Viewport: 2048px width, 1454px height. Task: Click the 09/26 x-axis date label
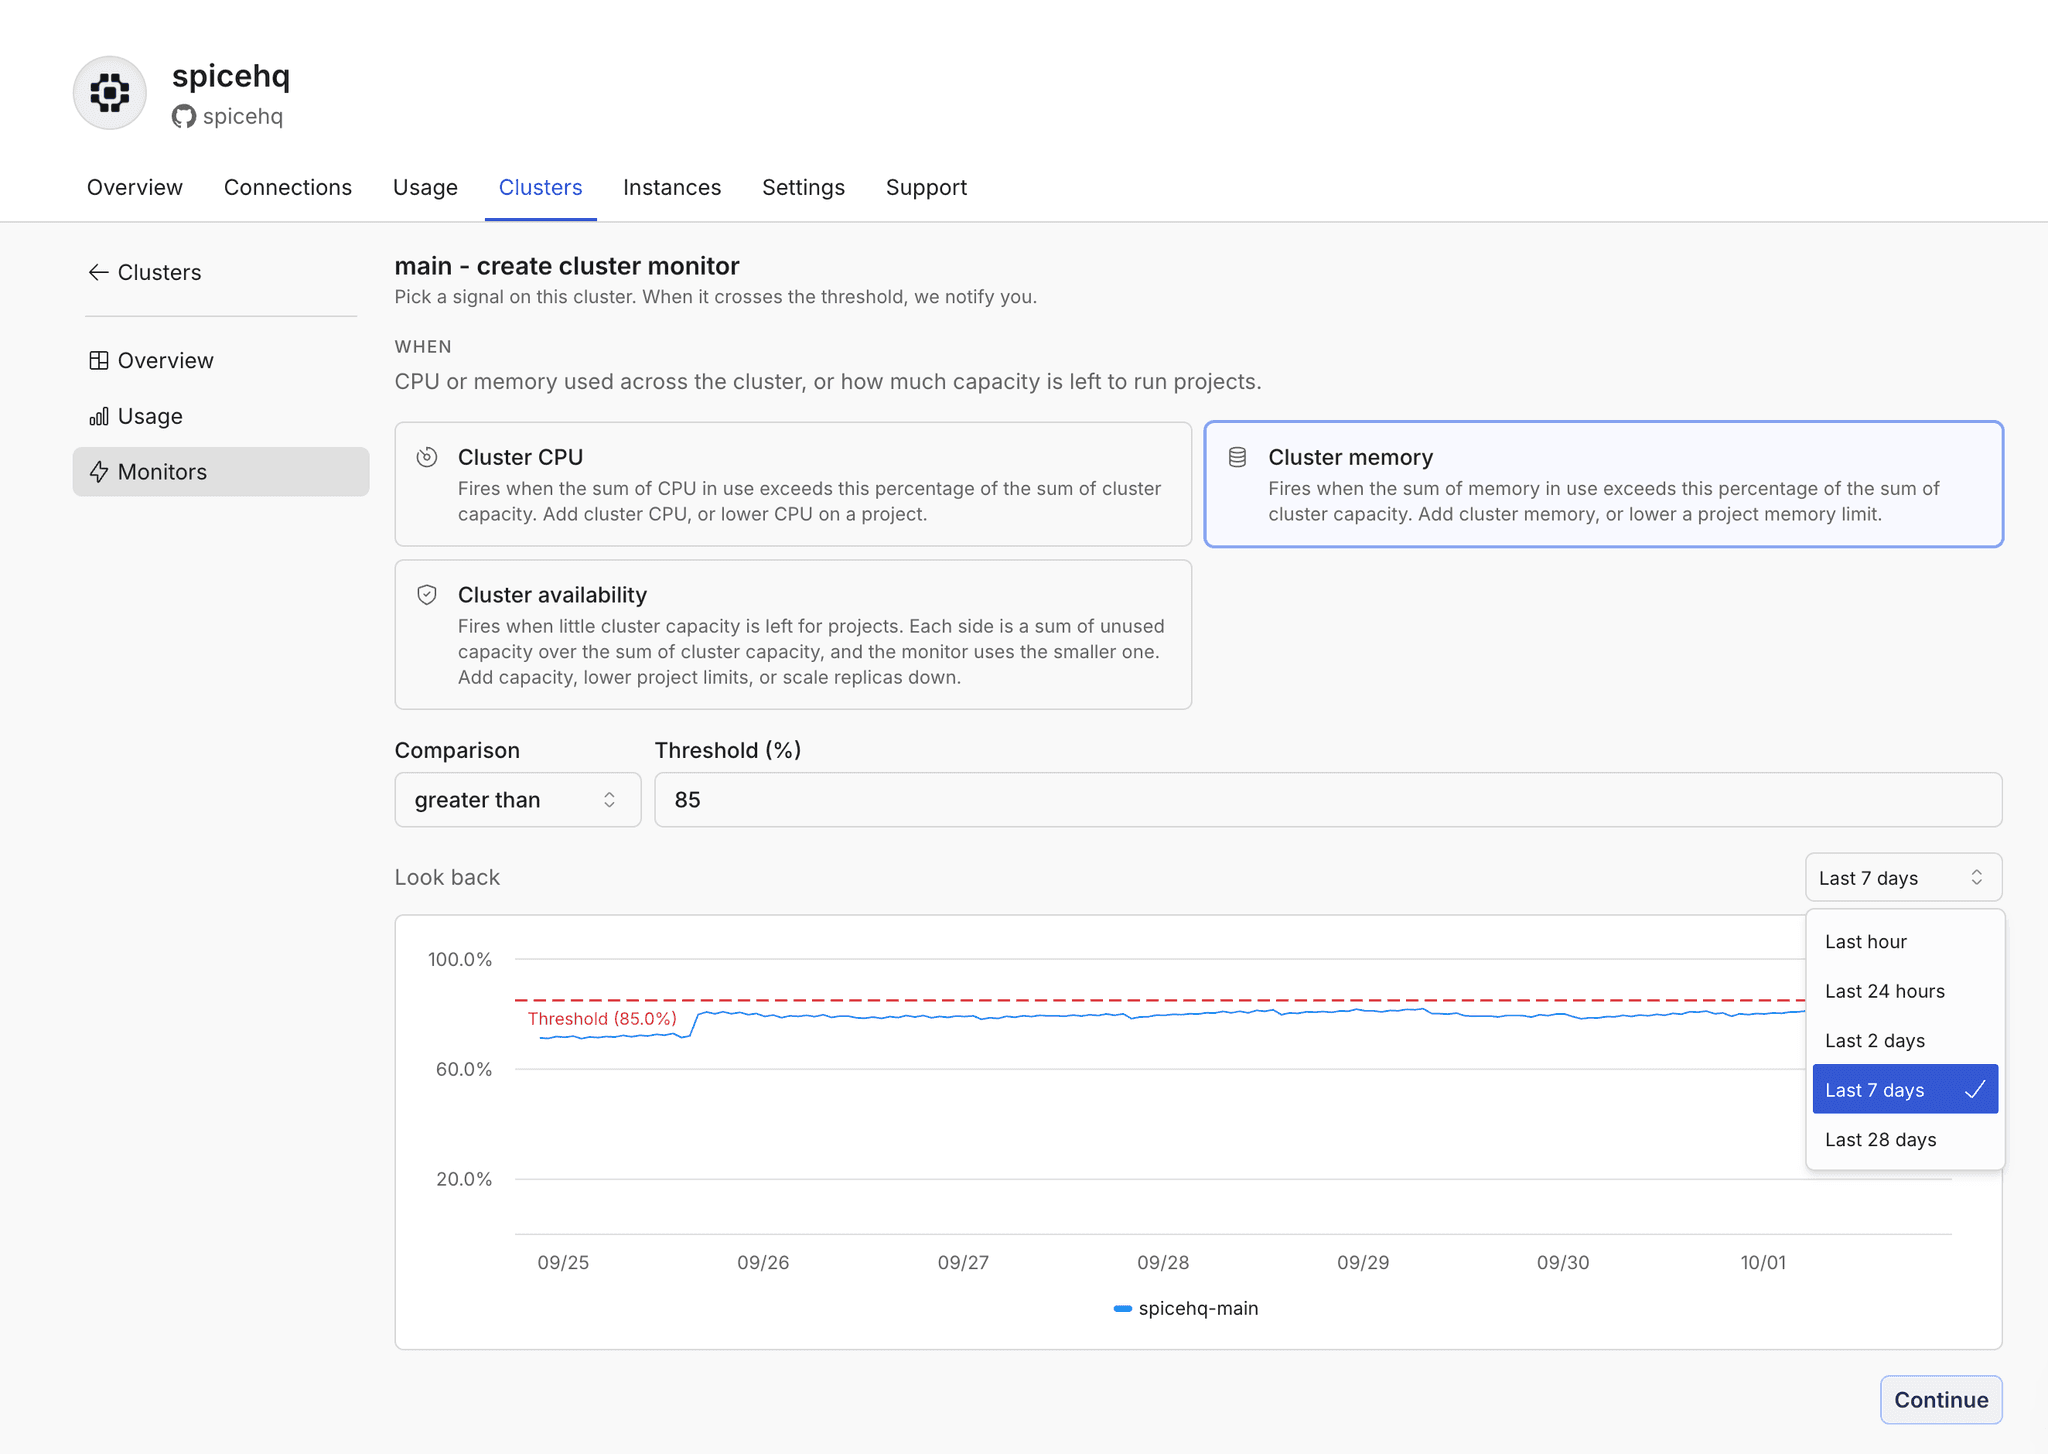(763, 1263)
